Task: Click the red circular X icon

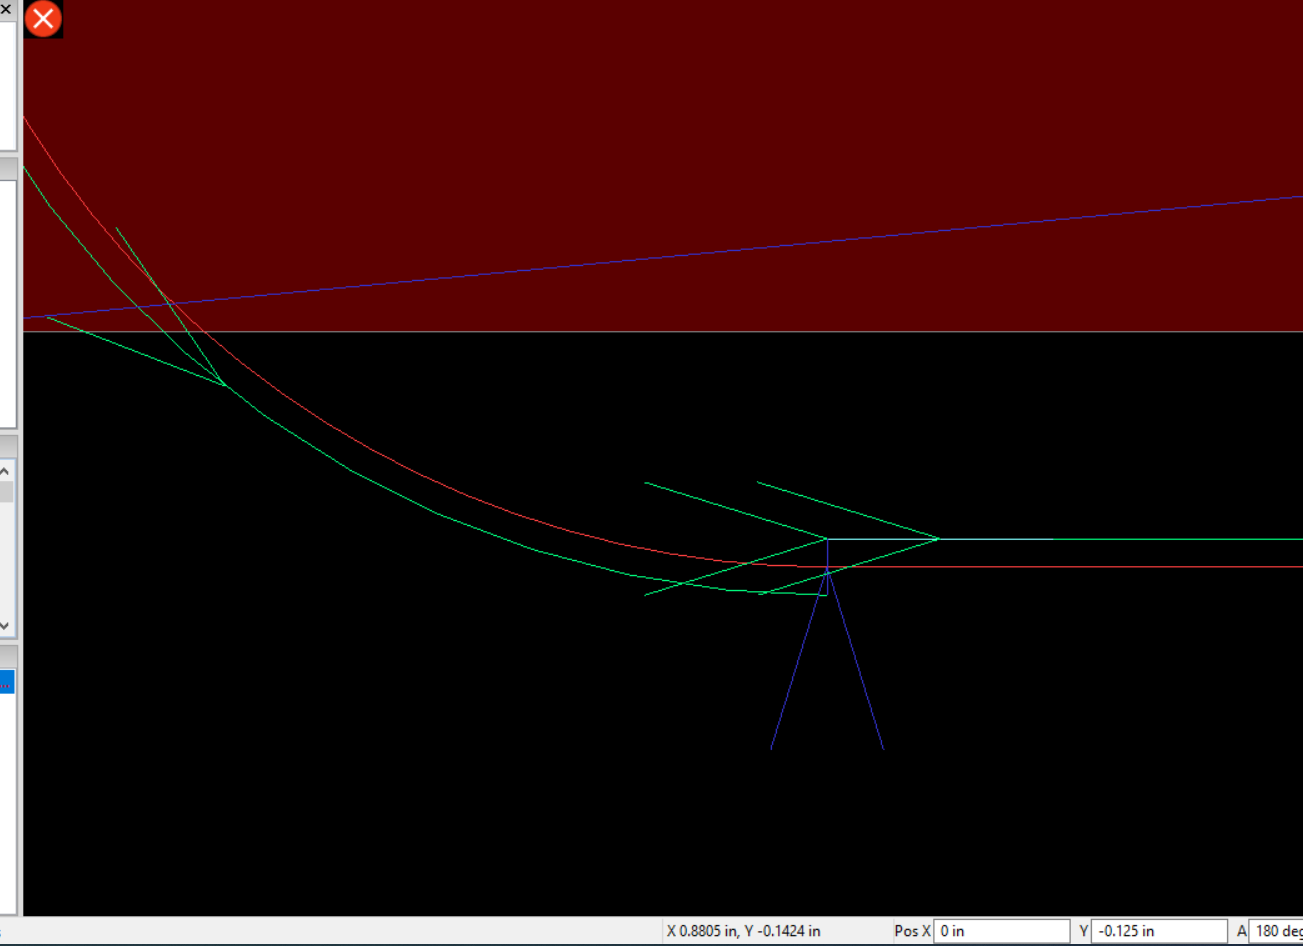Action: 43,19
